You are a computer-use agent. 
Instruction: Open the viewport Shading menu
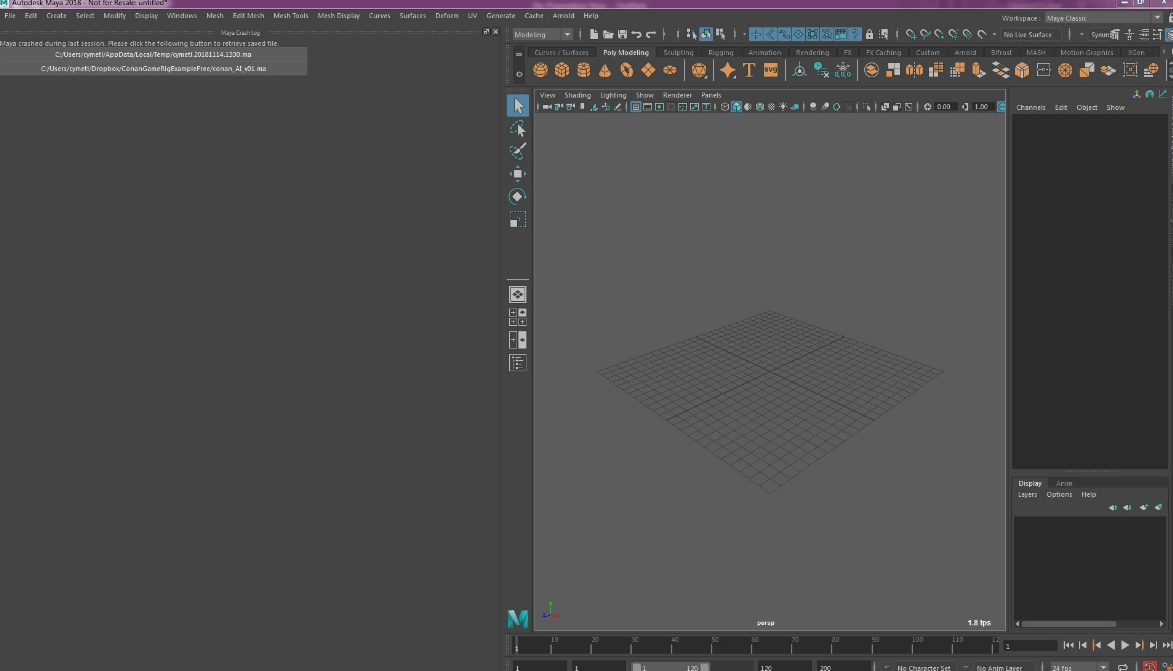coord(577,96)
